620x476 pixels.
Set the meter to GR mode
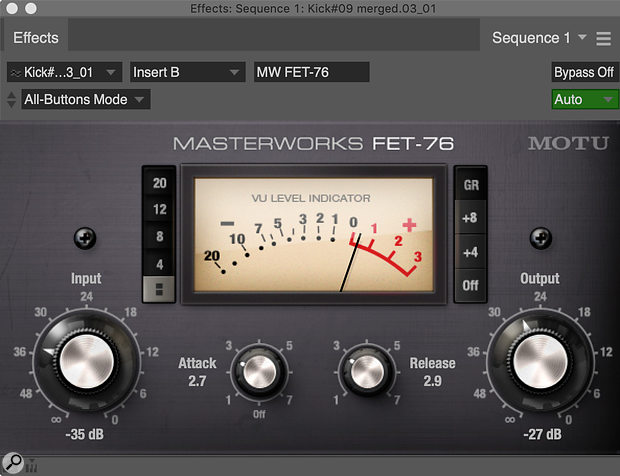click(x=471, y=185)
